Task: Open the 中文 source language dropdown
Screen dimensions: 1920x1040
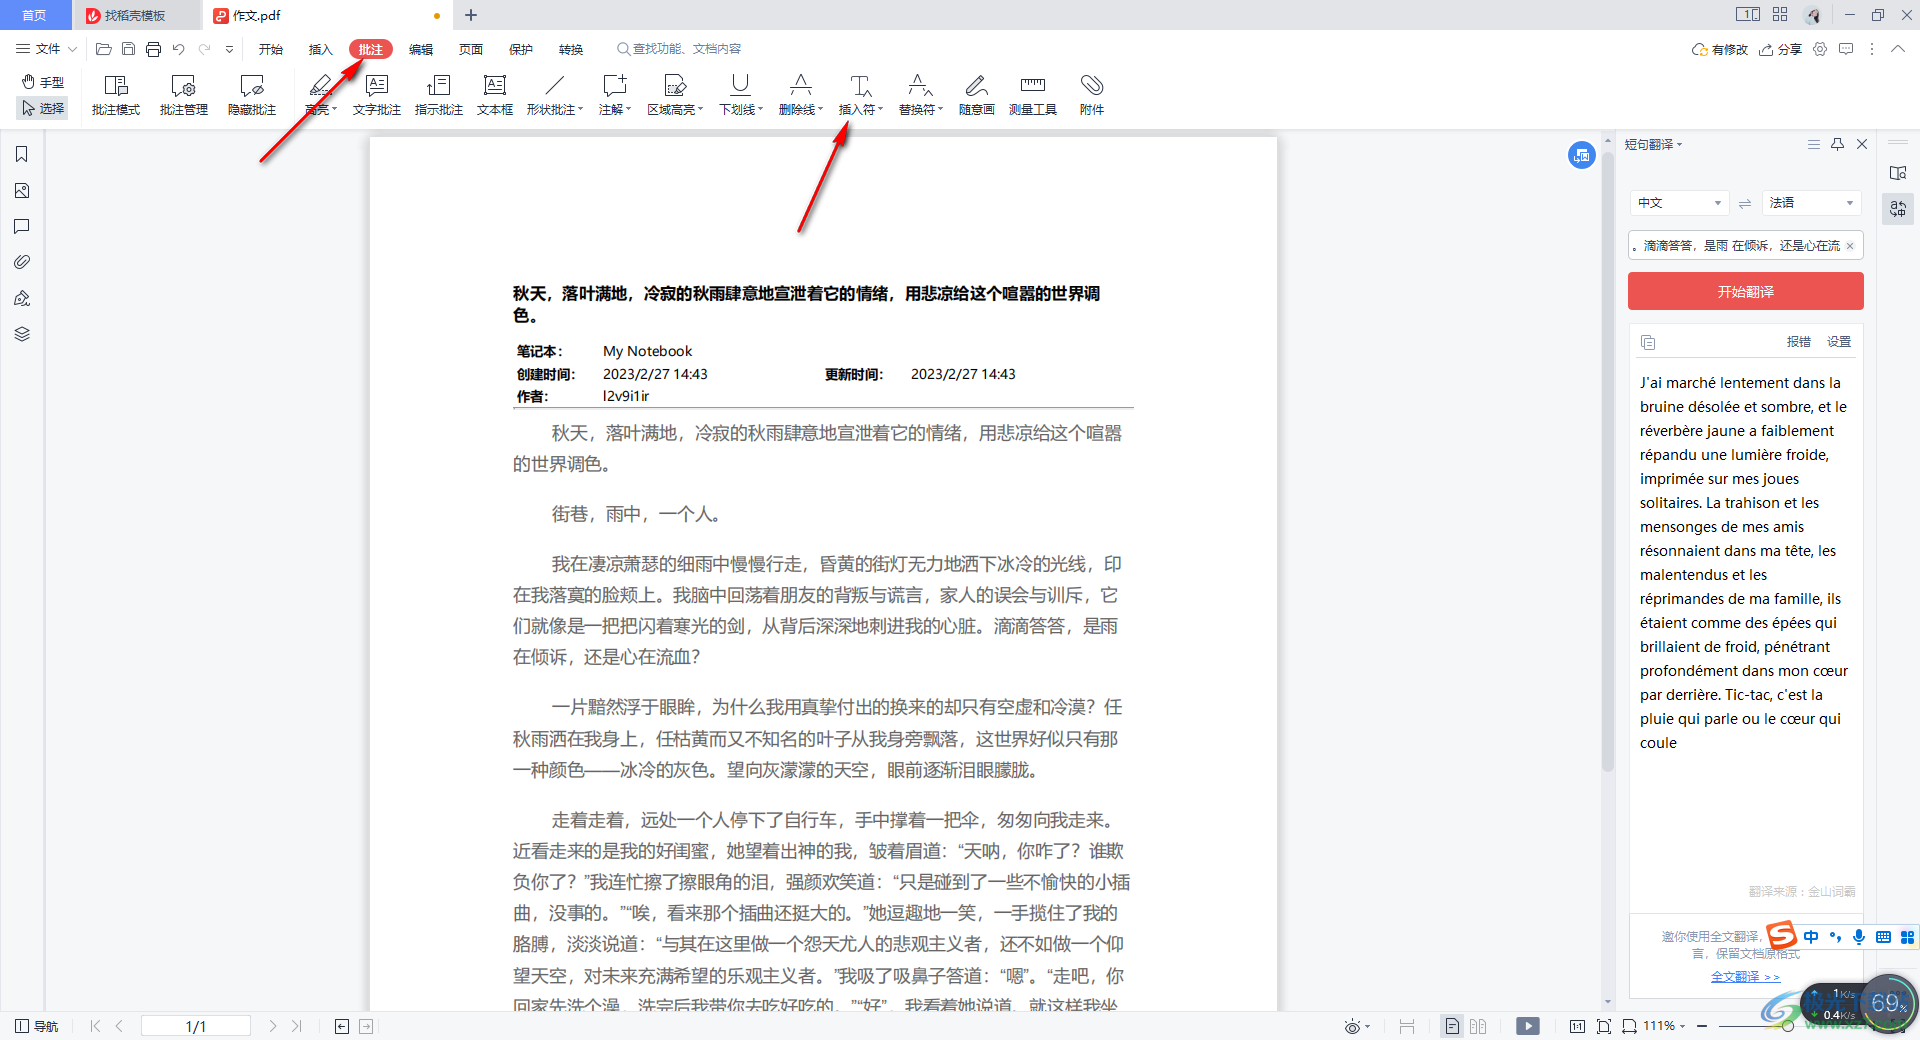Action: [1679, 203]
